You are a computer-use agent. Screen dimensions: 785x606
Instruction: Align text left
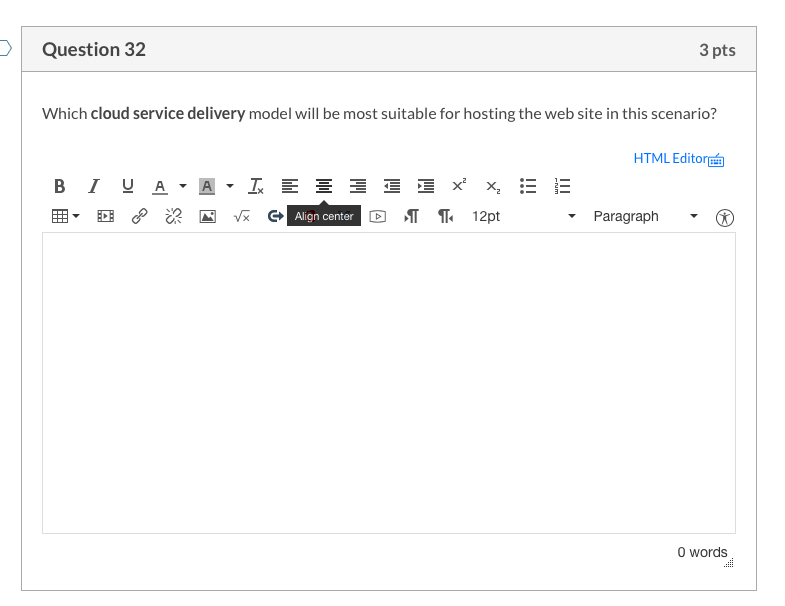pos(290,186)
